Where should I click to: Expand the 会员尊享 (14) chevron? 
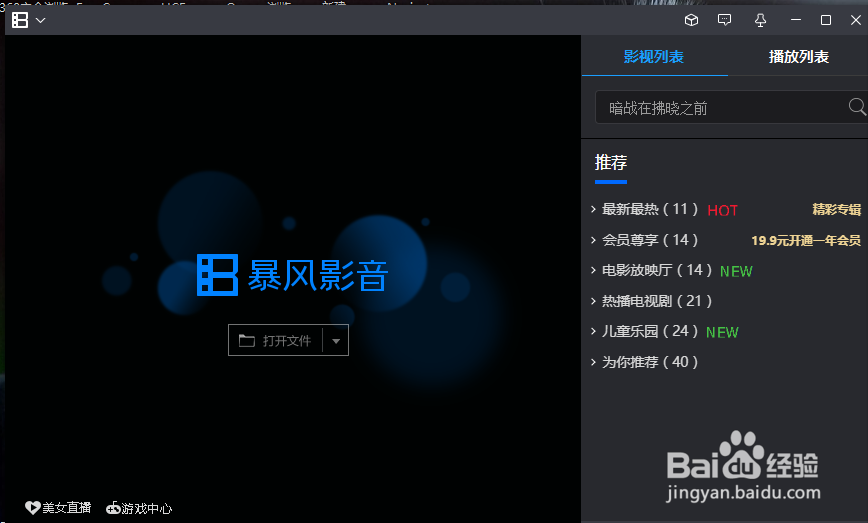(x=593, y=240)
